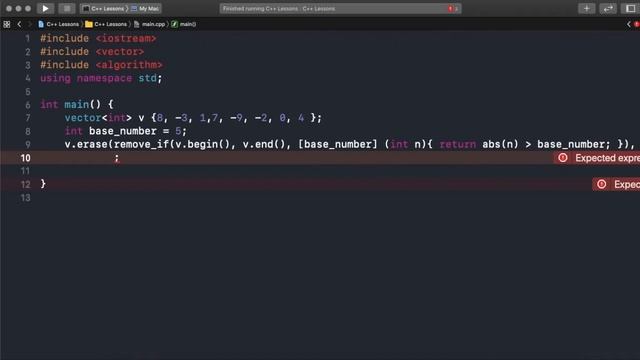Toggle the panel layout button
The height and width of the screenshot is (360, 640).
[630, 8]
